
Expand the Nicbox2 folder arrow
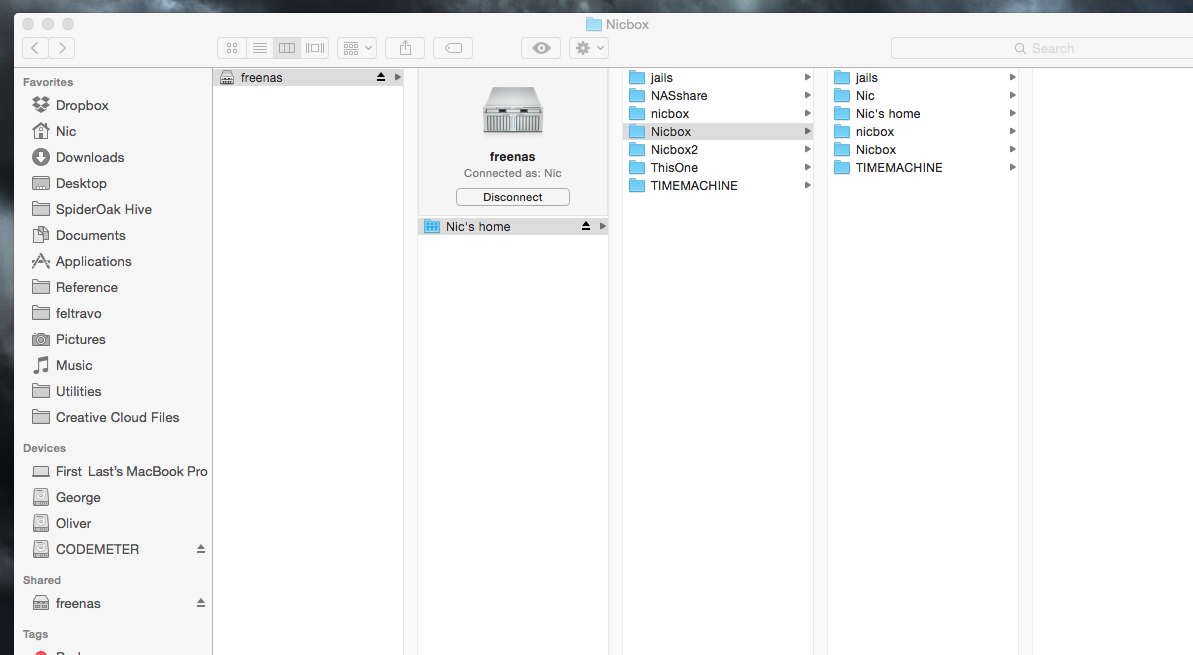tap(807, 149)
